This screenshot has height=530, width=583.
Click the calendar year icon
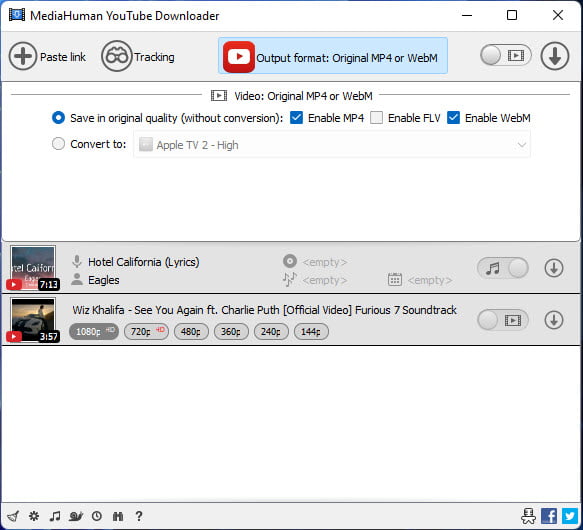point(394,279)
